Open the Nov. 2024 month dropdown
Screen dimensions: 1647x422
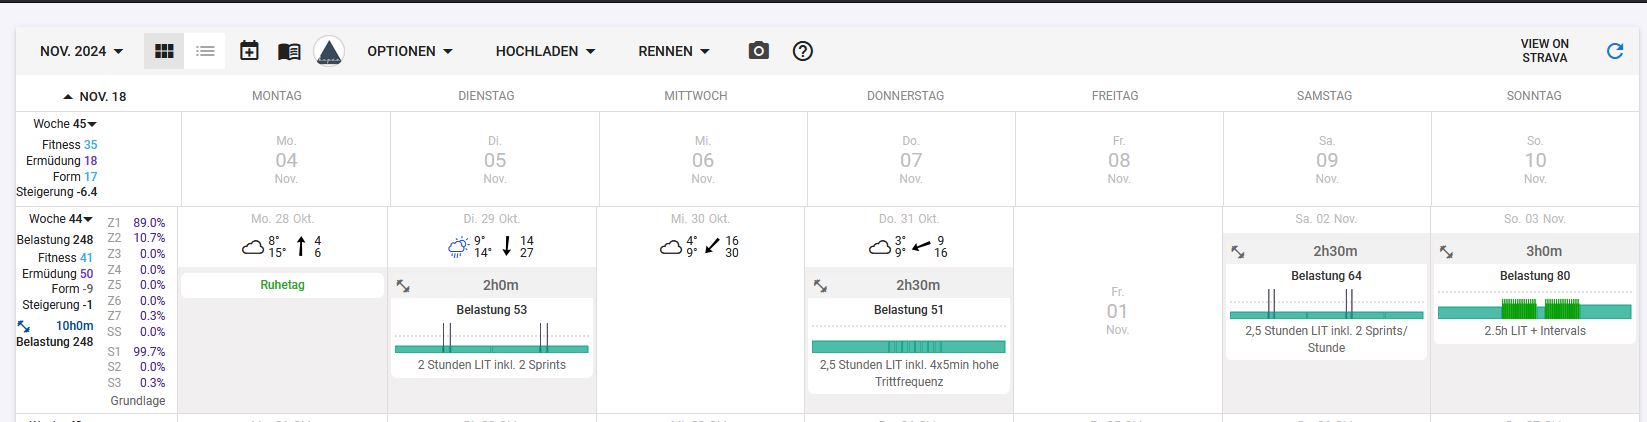82,51
